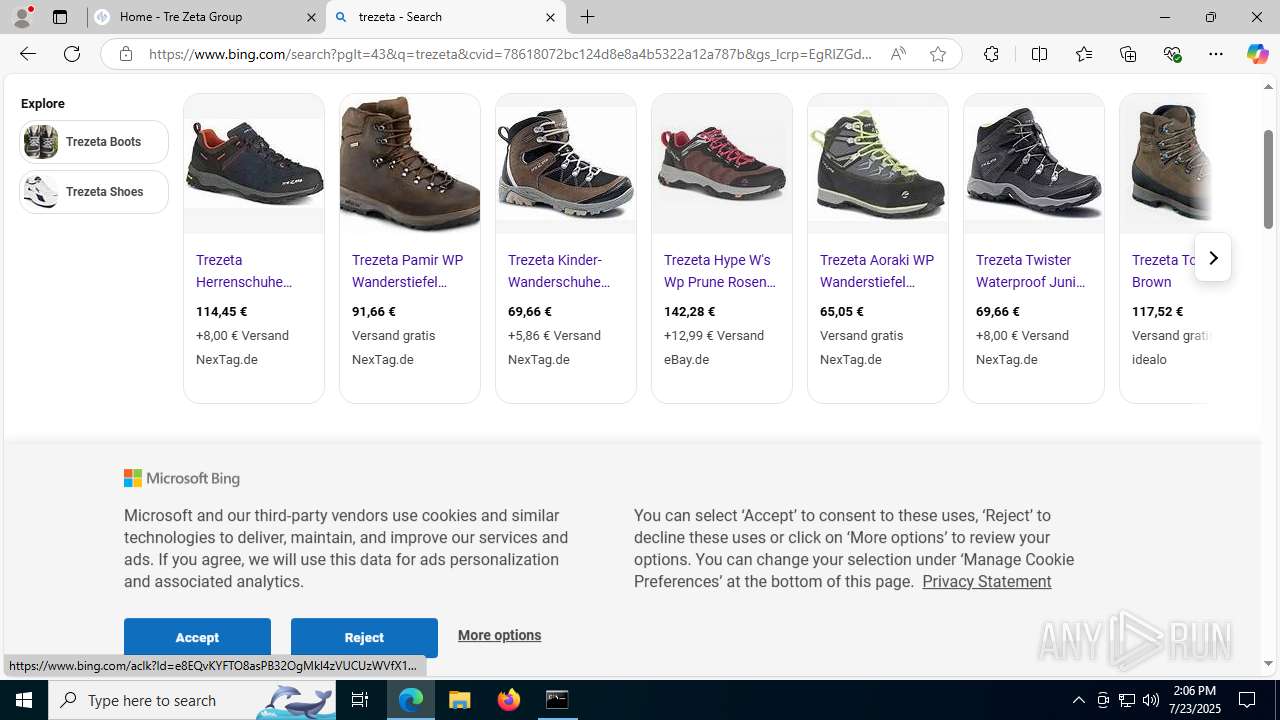
Task: Open More options for cookies
Action: 499,635
